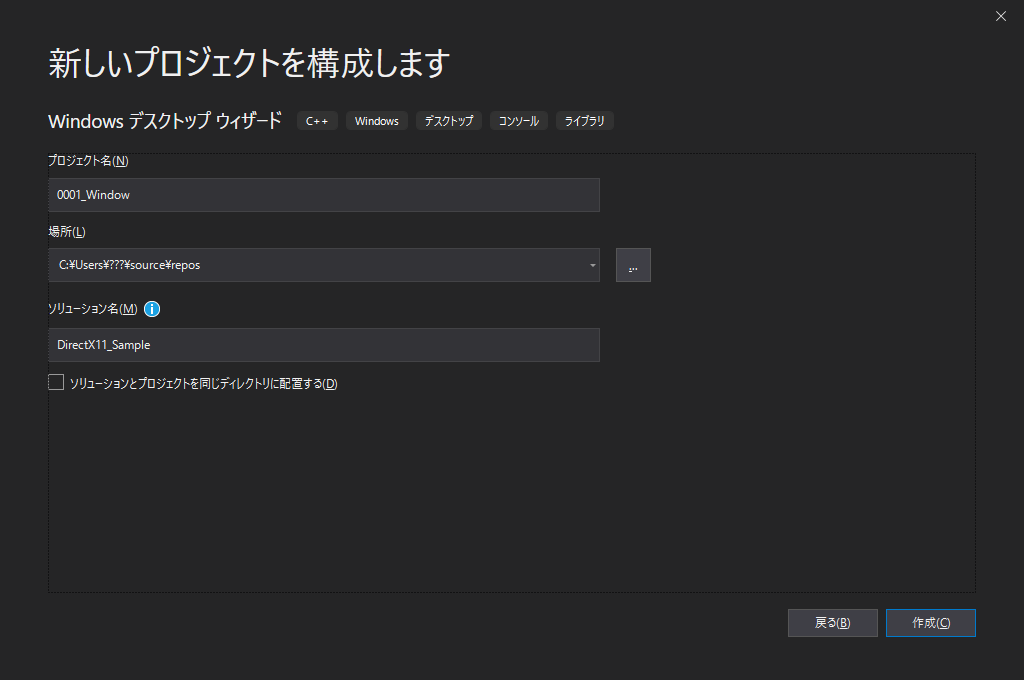Open the browse button next to 場所 field
Screen dimensions: 1024x680
tap(633, 265)
